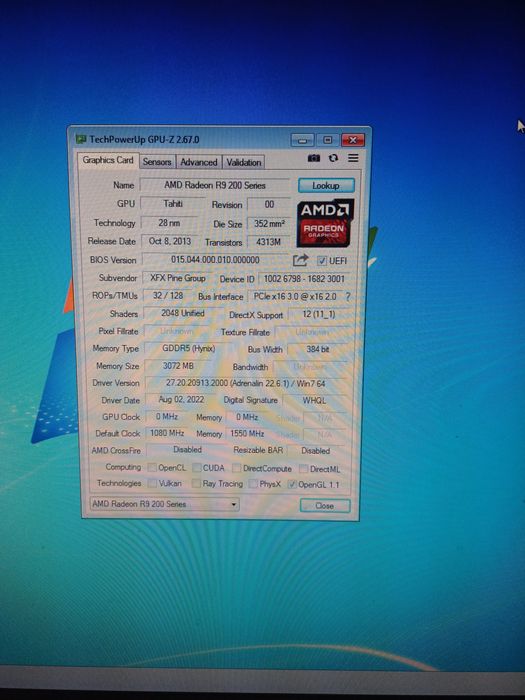Switch to the Advanced tab
This screenshot has width=525, height=700.
point(199,162)
